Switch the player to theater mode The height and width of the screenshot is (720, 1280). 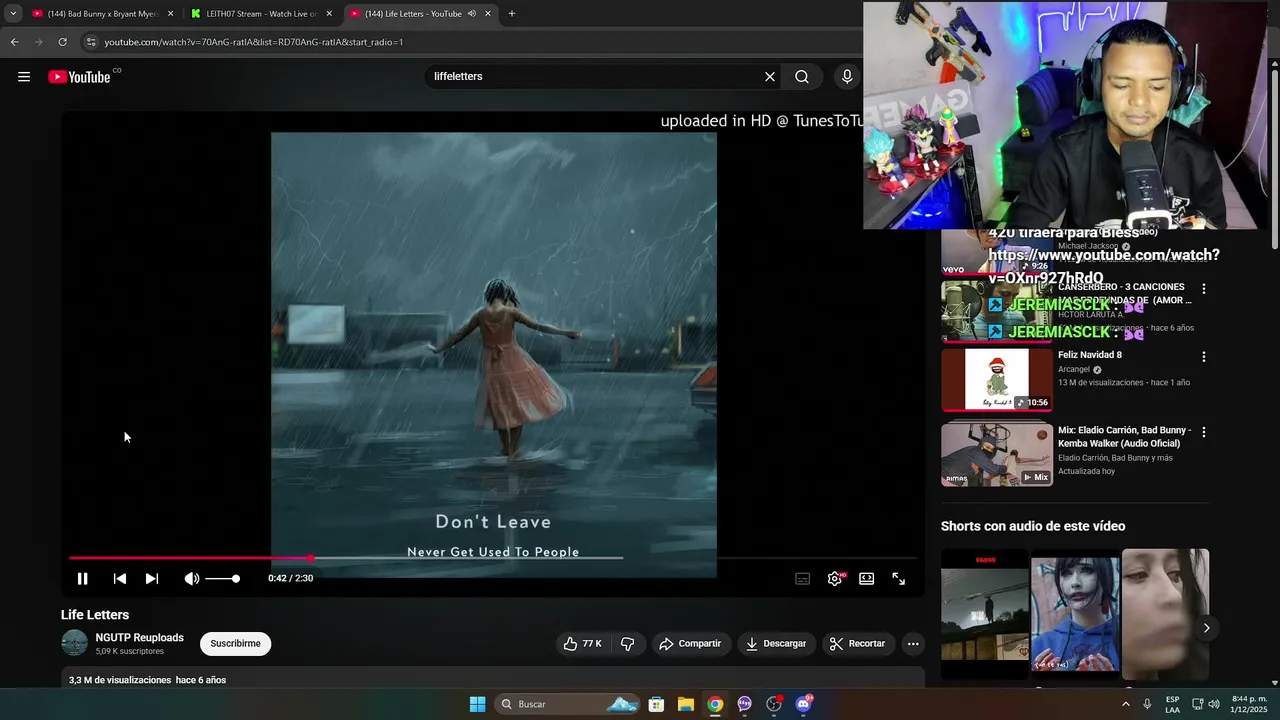tap(867, 579)
